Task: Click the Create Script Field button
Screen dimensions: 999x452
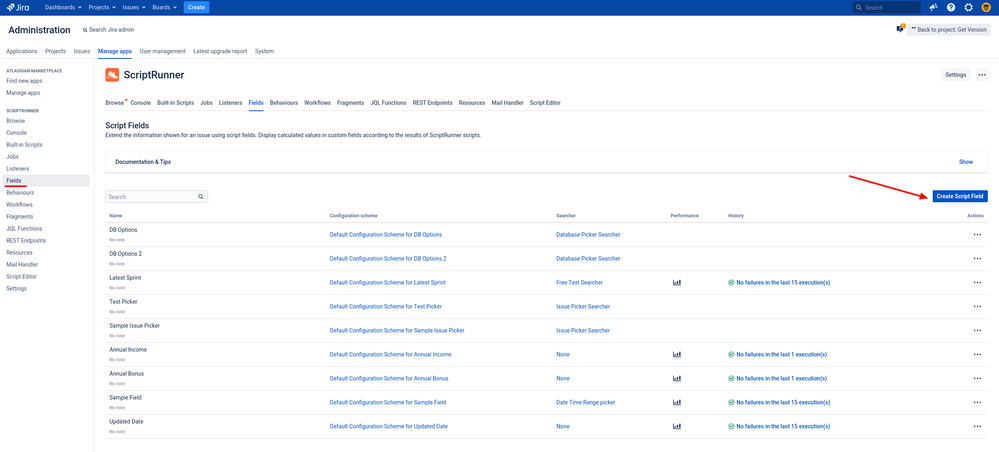Action: tap(960, 196)
